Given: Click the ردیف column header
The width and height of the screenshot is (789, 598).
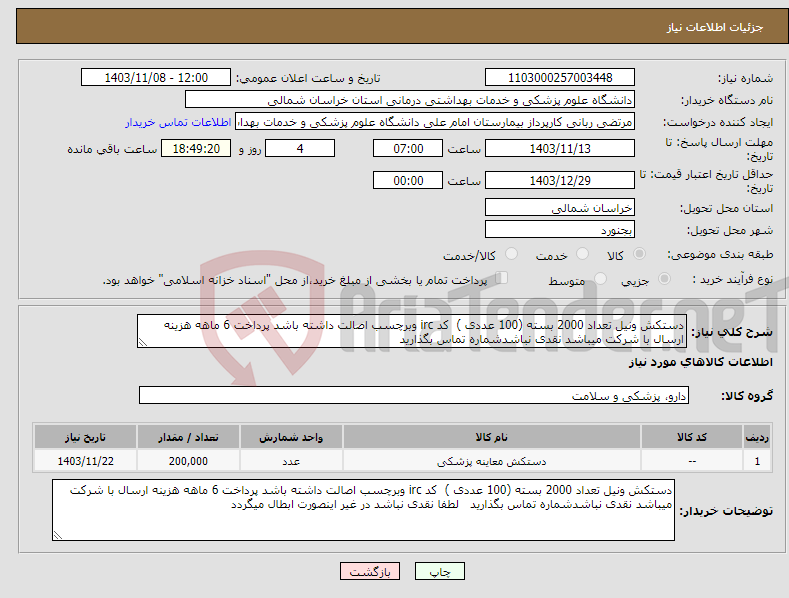Looking at the screenshot, I should point(757,437).
